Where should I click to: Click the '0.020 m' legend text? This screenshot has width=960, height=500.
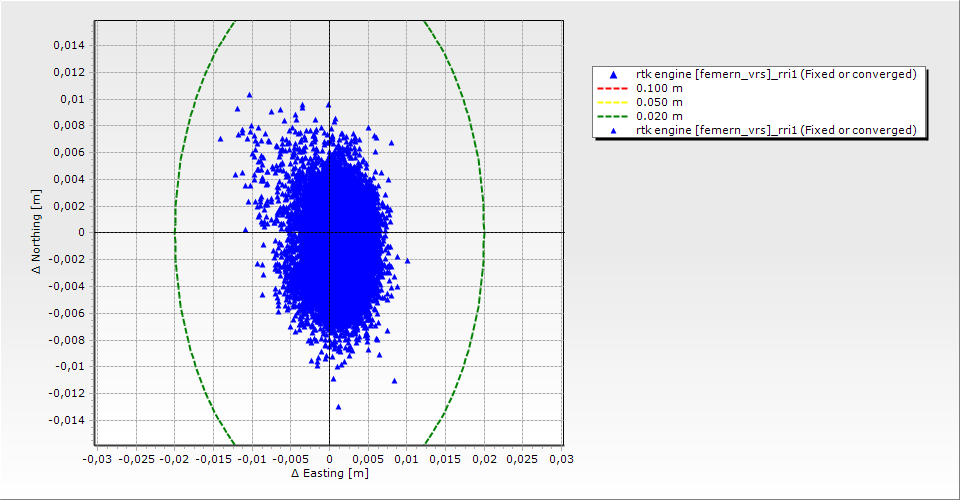tap(659, 116)
